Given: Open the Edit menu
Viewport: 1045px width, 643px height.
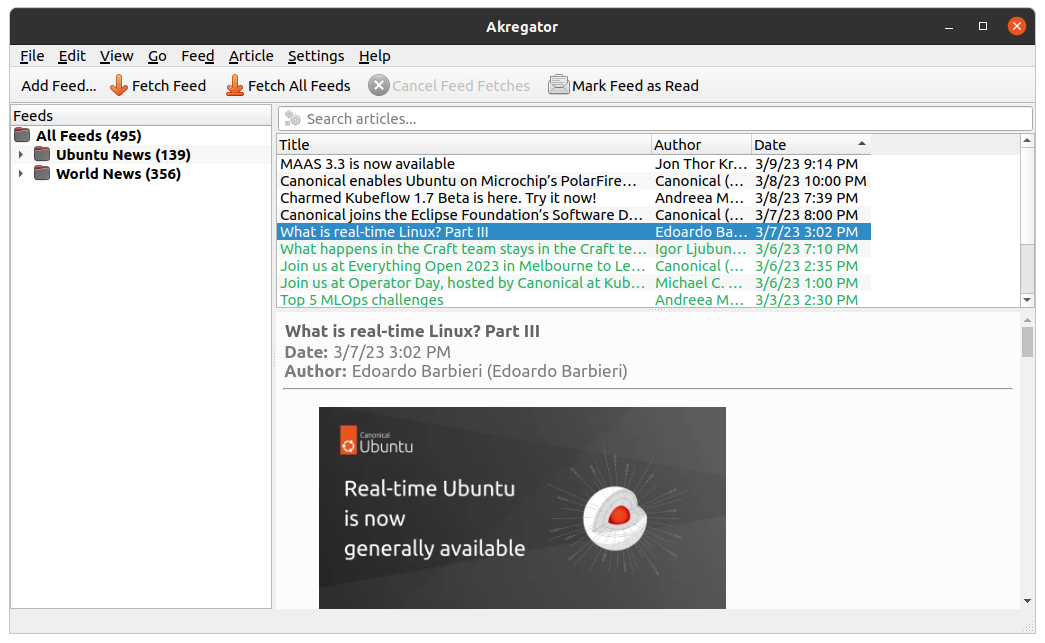Looking at the screenshot, I should pos(72,56).
